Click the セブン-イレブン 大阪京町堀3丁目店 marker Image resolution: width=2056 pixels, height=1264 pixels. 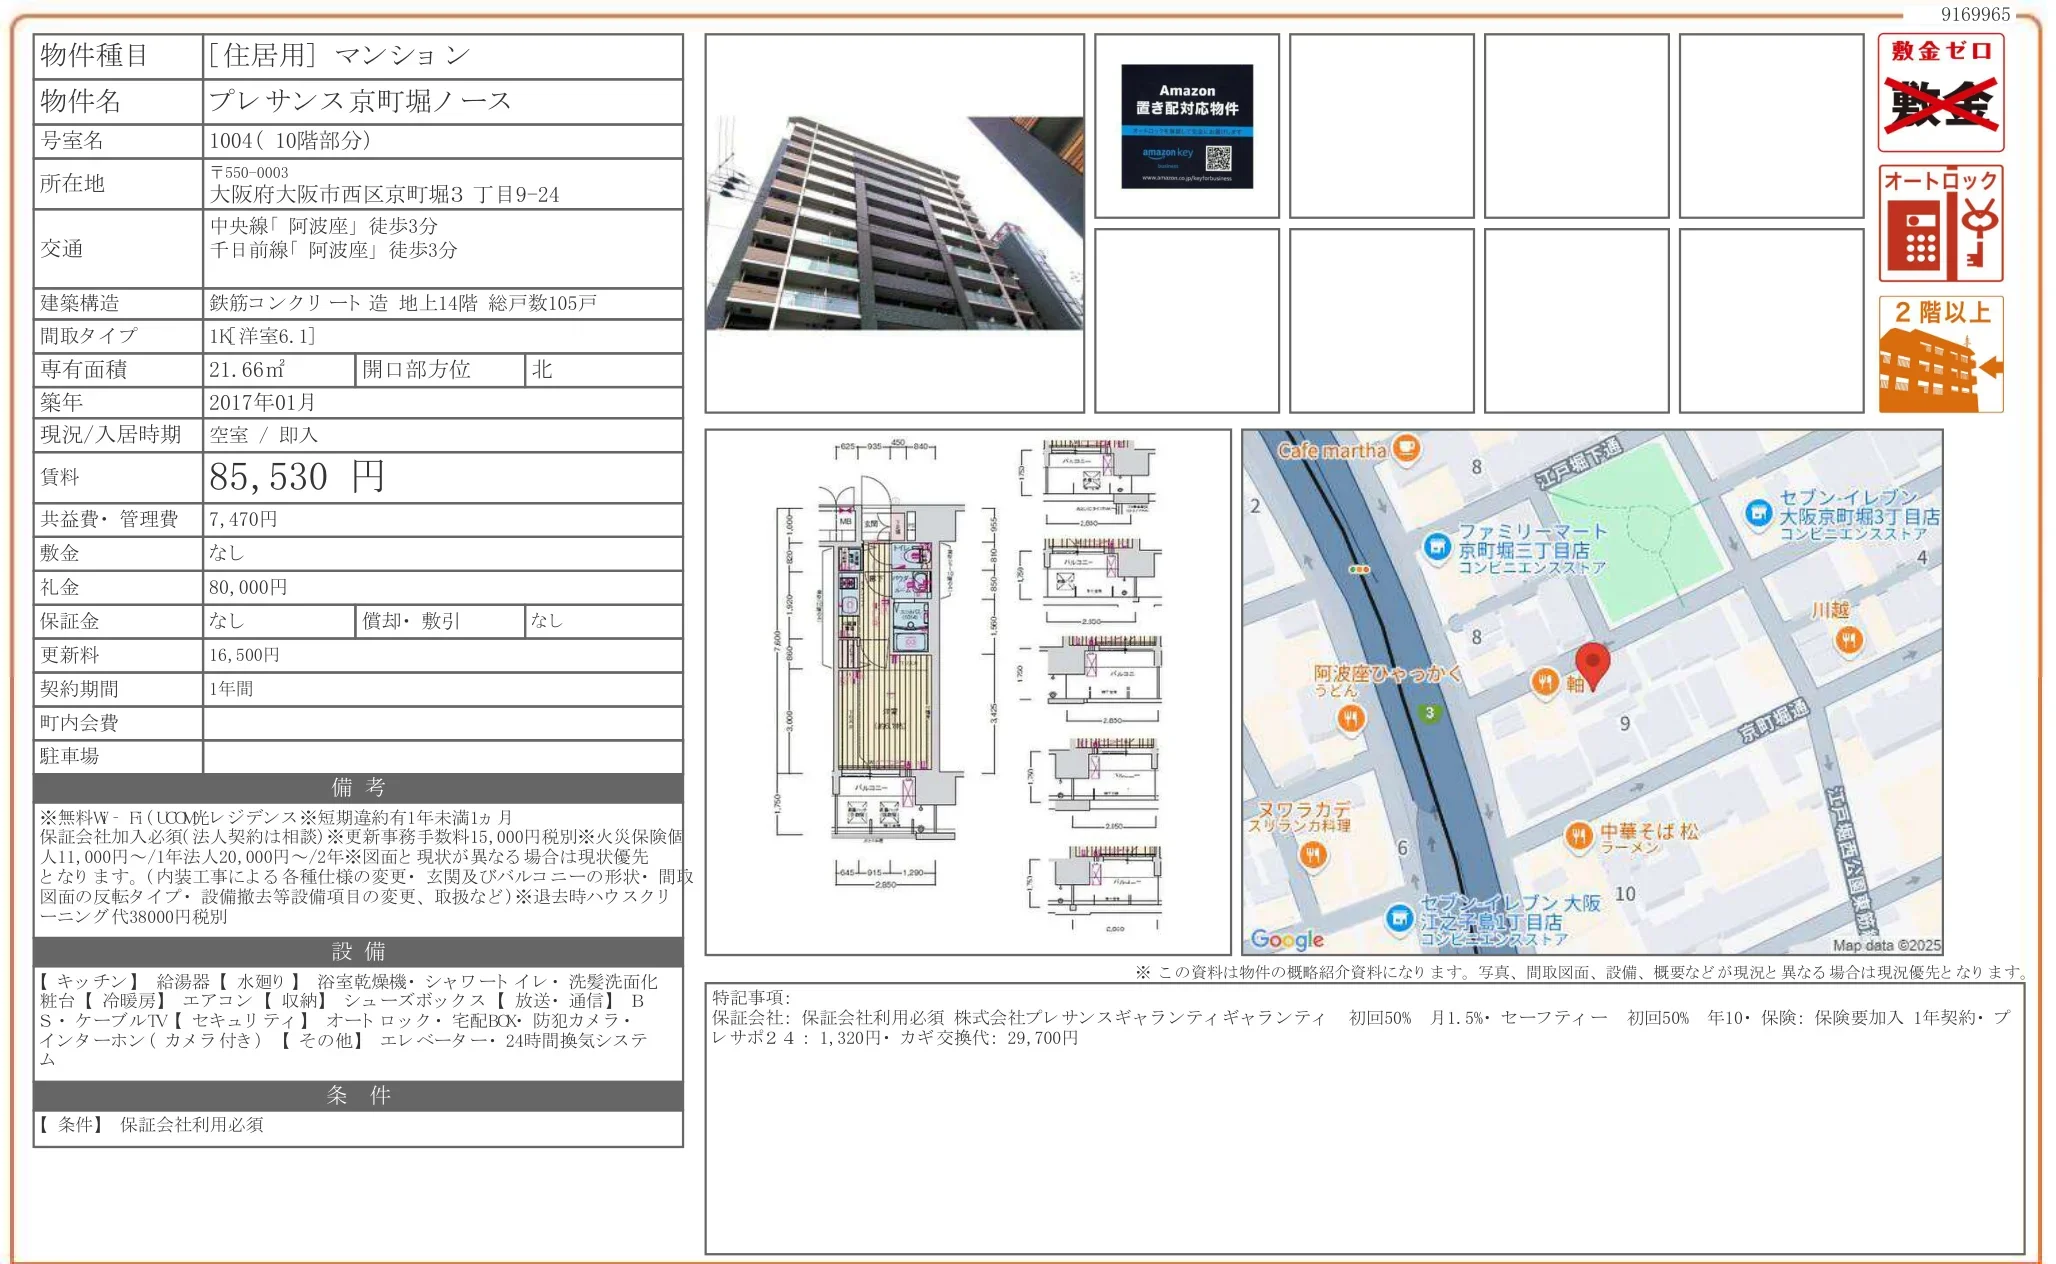[x=1758, y=513]
